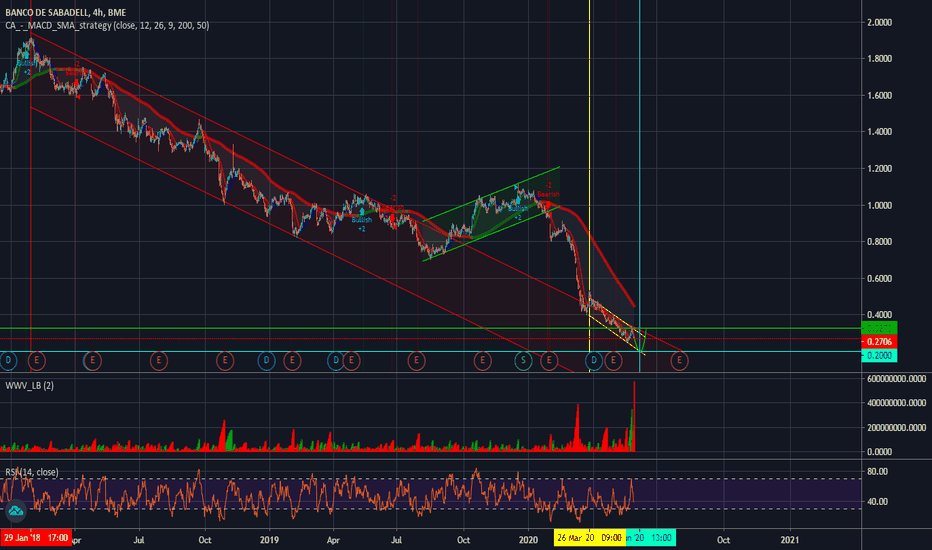Click the tallest red volume spike bar
This screenshot has width=932, height=550.
[634, 416]
